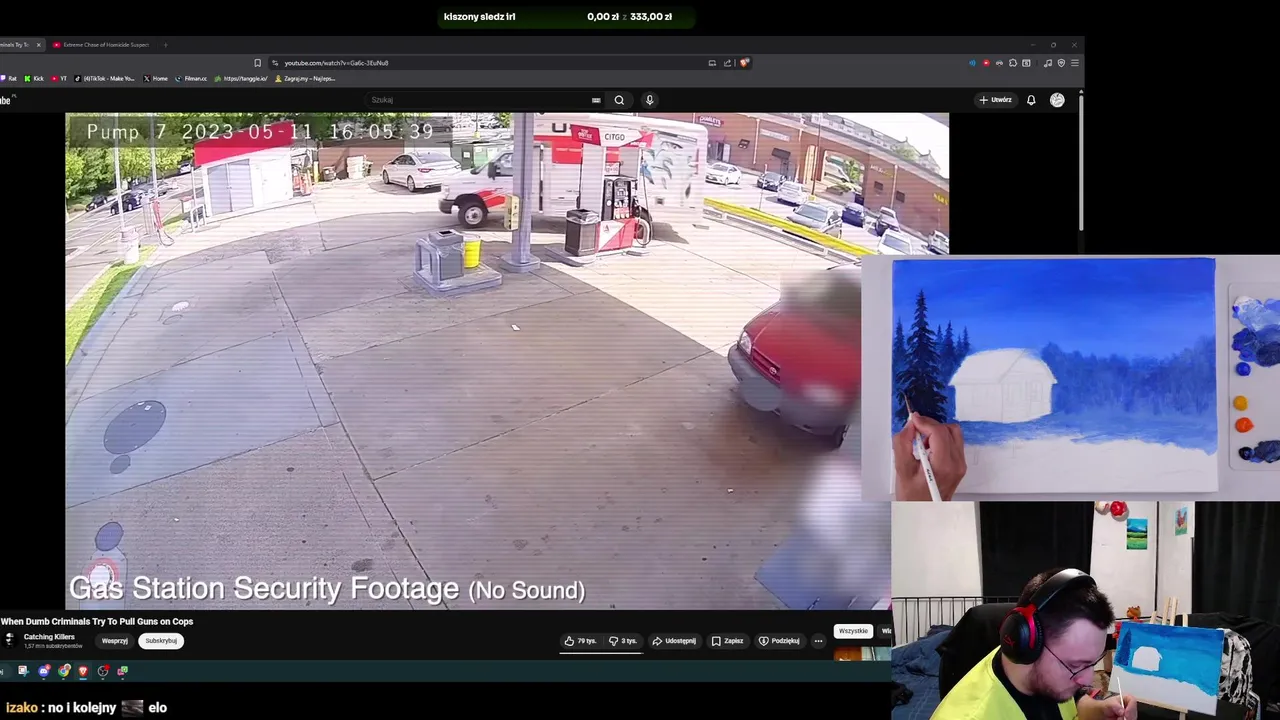Open the browser hamburger menu

pyautogui.click(x=1075, y=63)
